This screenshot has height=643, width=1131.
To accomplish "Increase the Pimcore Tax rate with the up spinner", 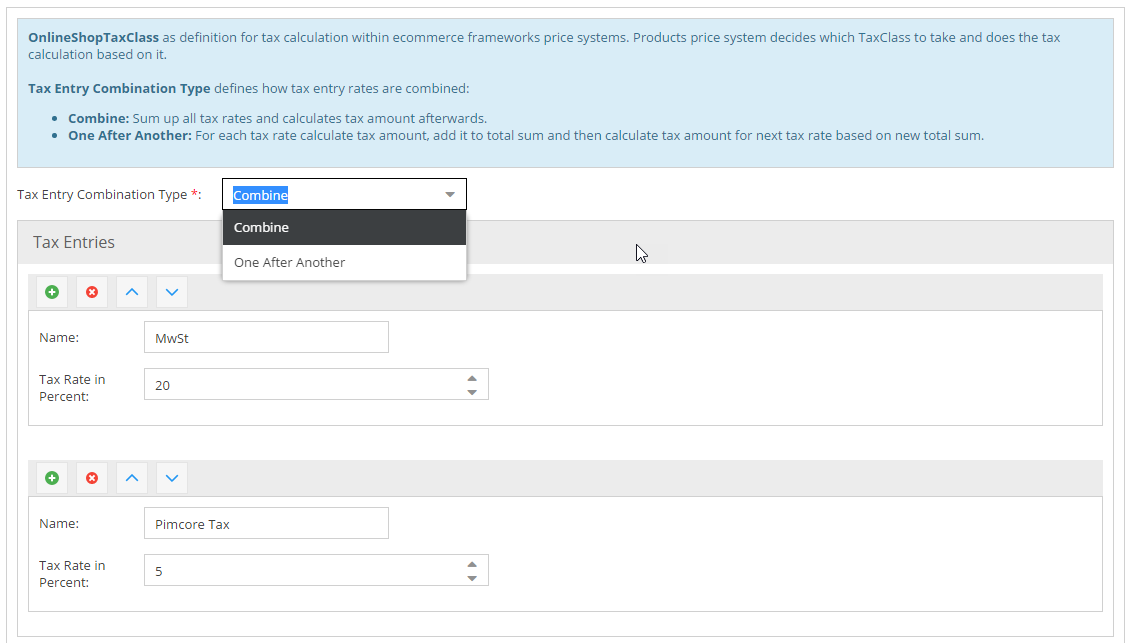I will coord(472,564).
